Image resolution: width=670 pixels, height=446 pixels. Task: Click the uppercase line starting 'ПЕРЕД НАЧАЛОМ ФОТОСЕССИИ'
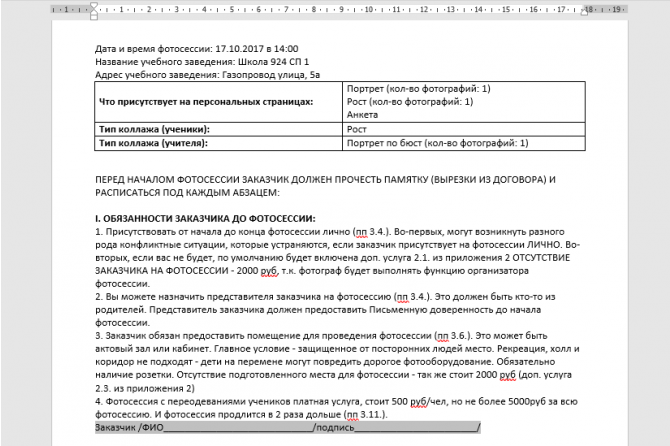pos(325,179)
